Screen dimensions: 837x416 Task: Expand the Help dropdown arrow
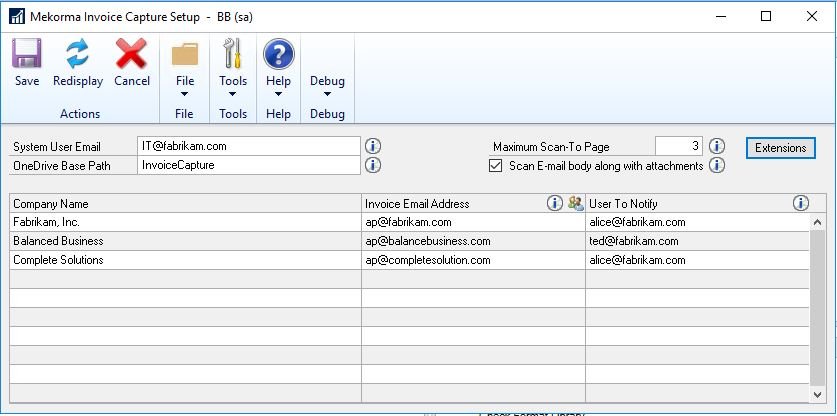(x=278, y=95)
